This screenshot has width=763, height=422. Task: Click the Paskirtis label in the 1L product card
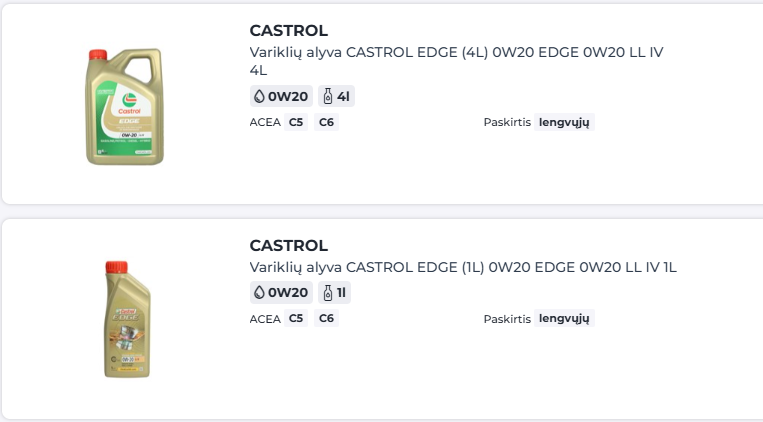click(506, 319)
